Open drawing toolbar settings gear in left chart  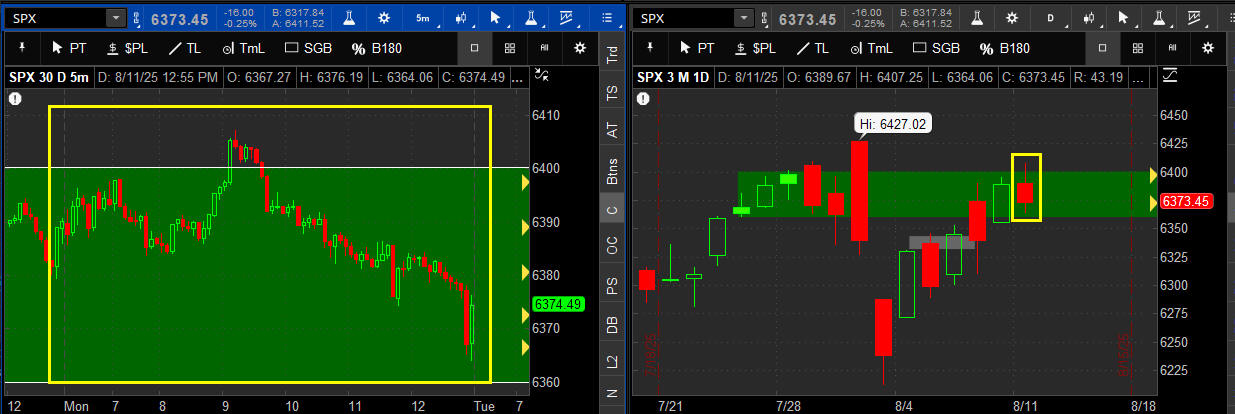pyautogui.click(x=580, y=48)
